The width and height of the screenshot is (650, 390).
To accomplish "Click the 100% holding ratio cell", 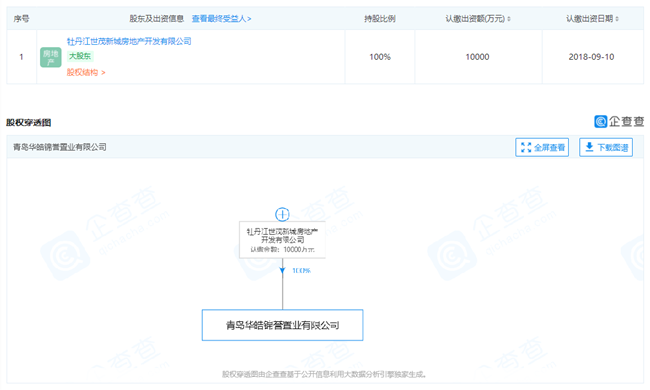I will pos(380,57).
